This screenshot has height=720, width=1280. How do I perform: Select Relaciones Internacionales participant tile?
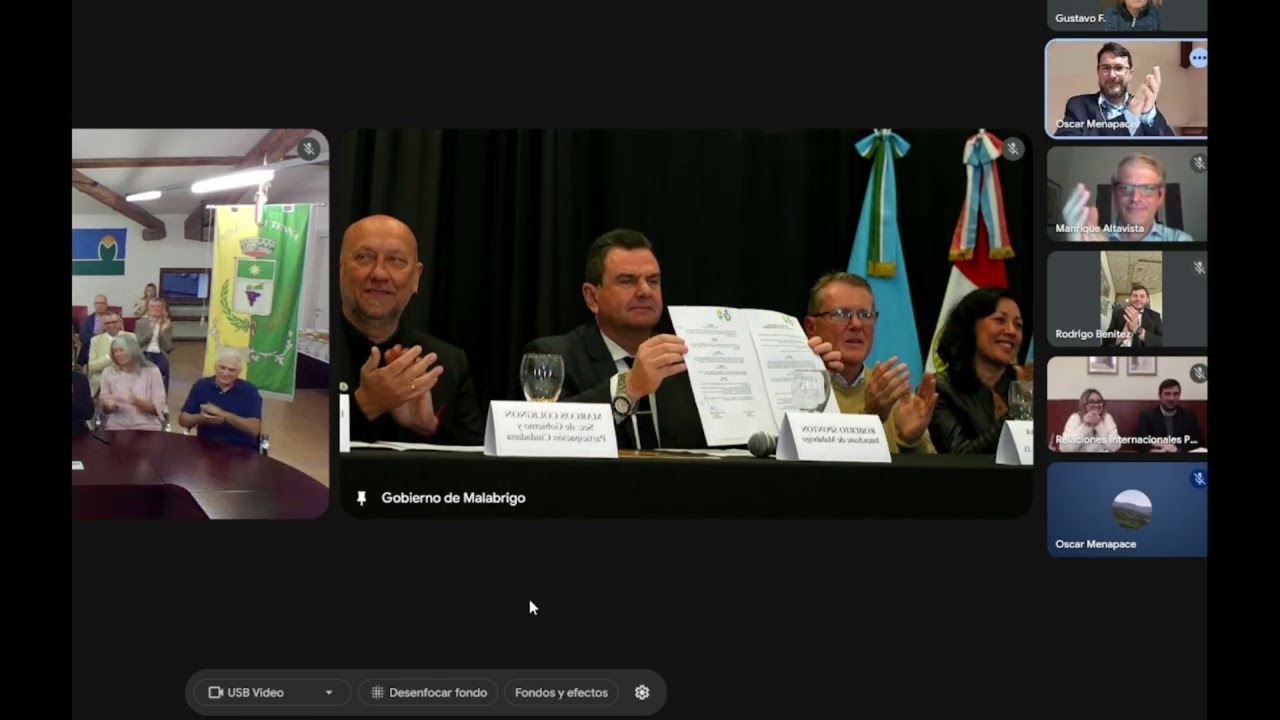point(1127,404)
